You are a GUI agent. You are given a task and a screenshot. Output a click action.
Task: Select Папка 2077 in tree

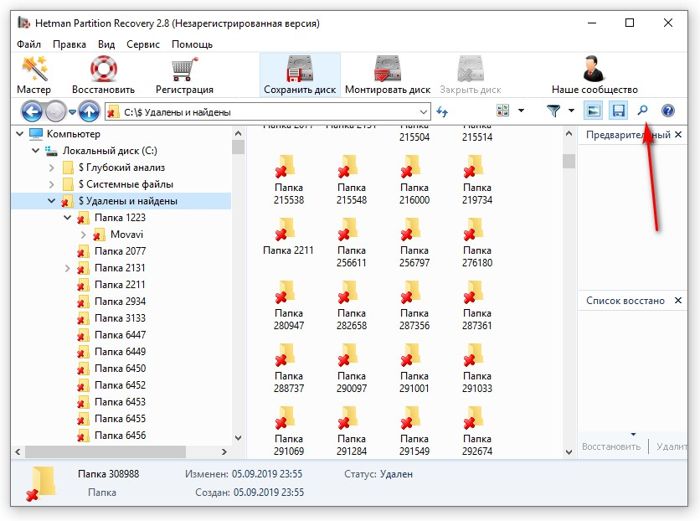(120, 251)
